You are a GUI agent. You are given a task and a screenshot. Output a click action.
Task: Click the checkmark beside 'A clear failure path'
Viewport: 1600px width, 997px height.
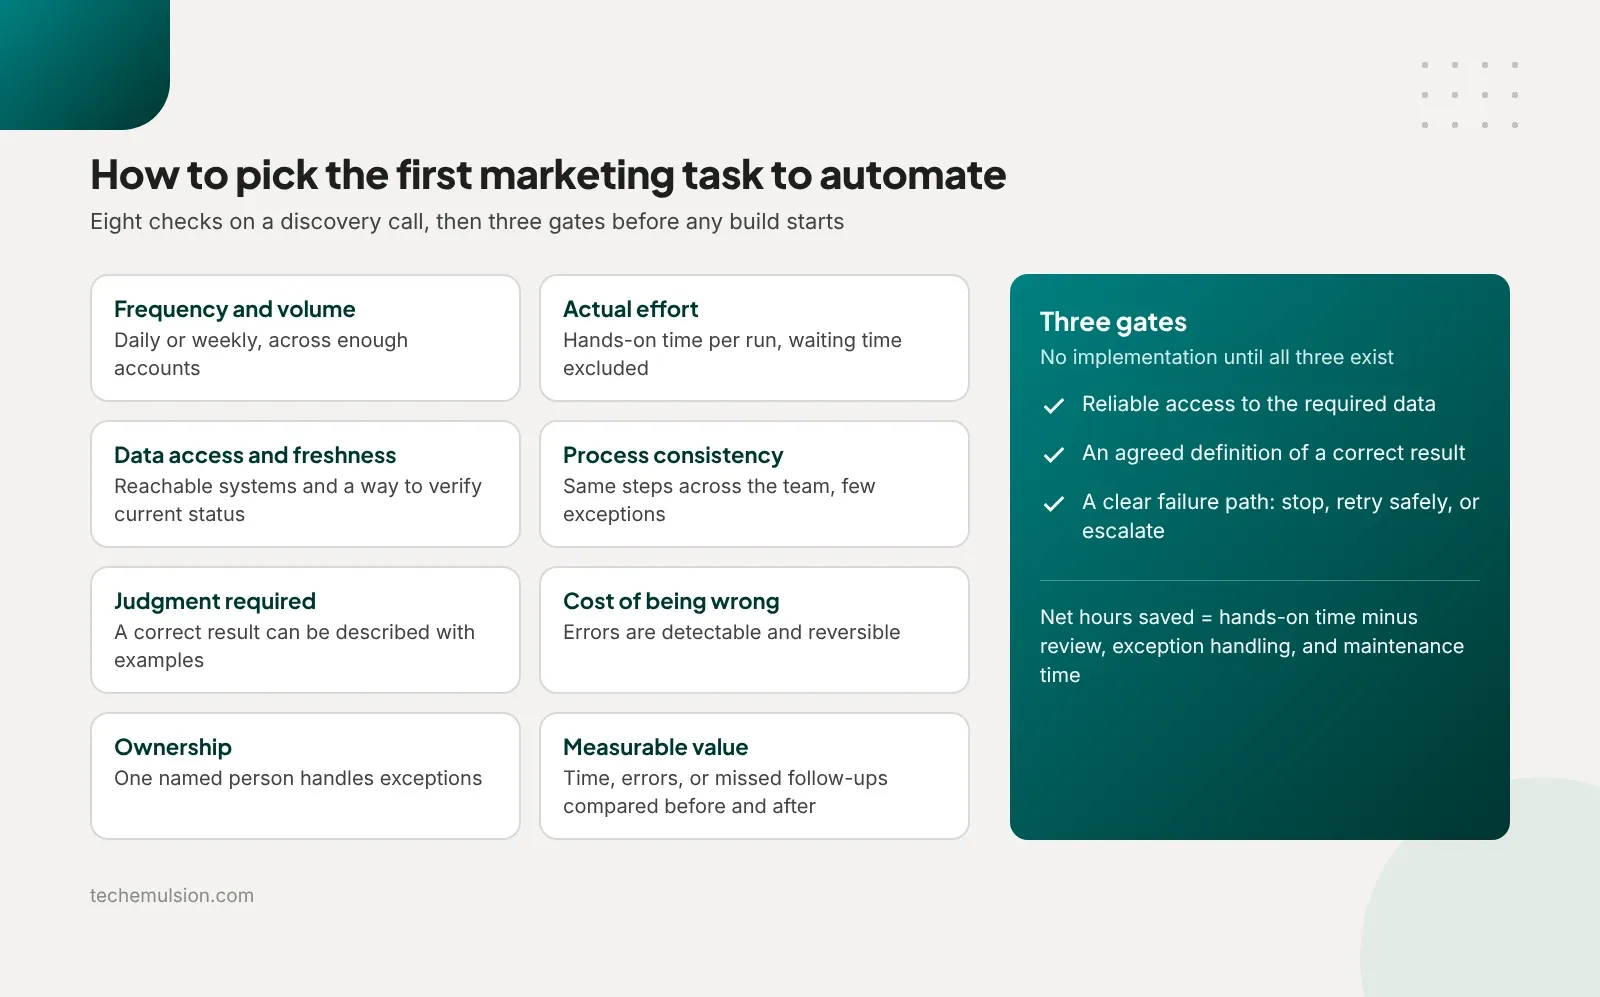1053,503
